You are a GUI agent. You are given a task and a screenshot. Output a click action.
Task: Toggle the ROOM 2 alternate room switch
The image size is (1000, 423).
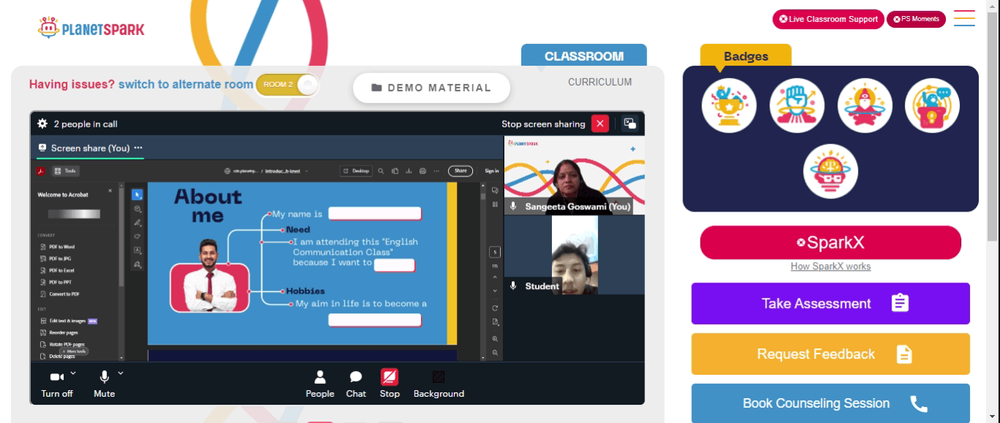pos(287,85)
